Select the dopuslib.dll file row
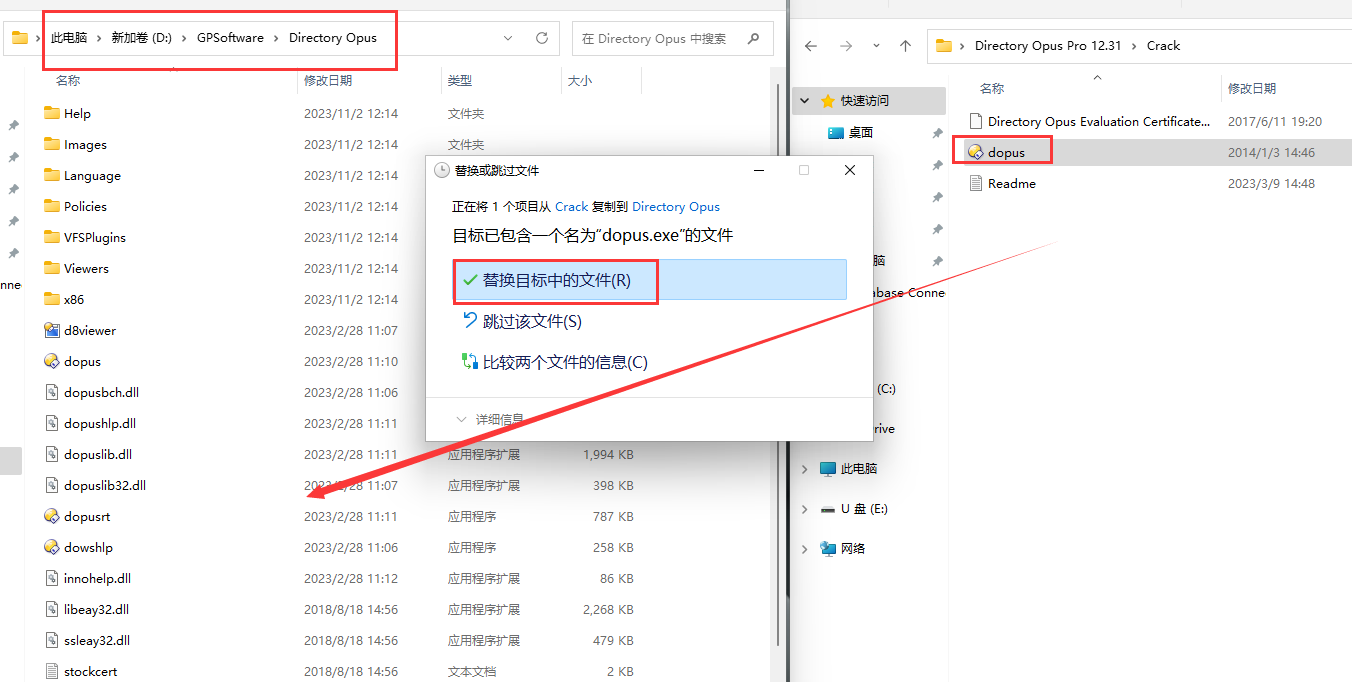The image size is (1352, 682). [x=340, y=454]
